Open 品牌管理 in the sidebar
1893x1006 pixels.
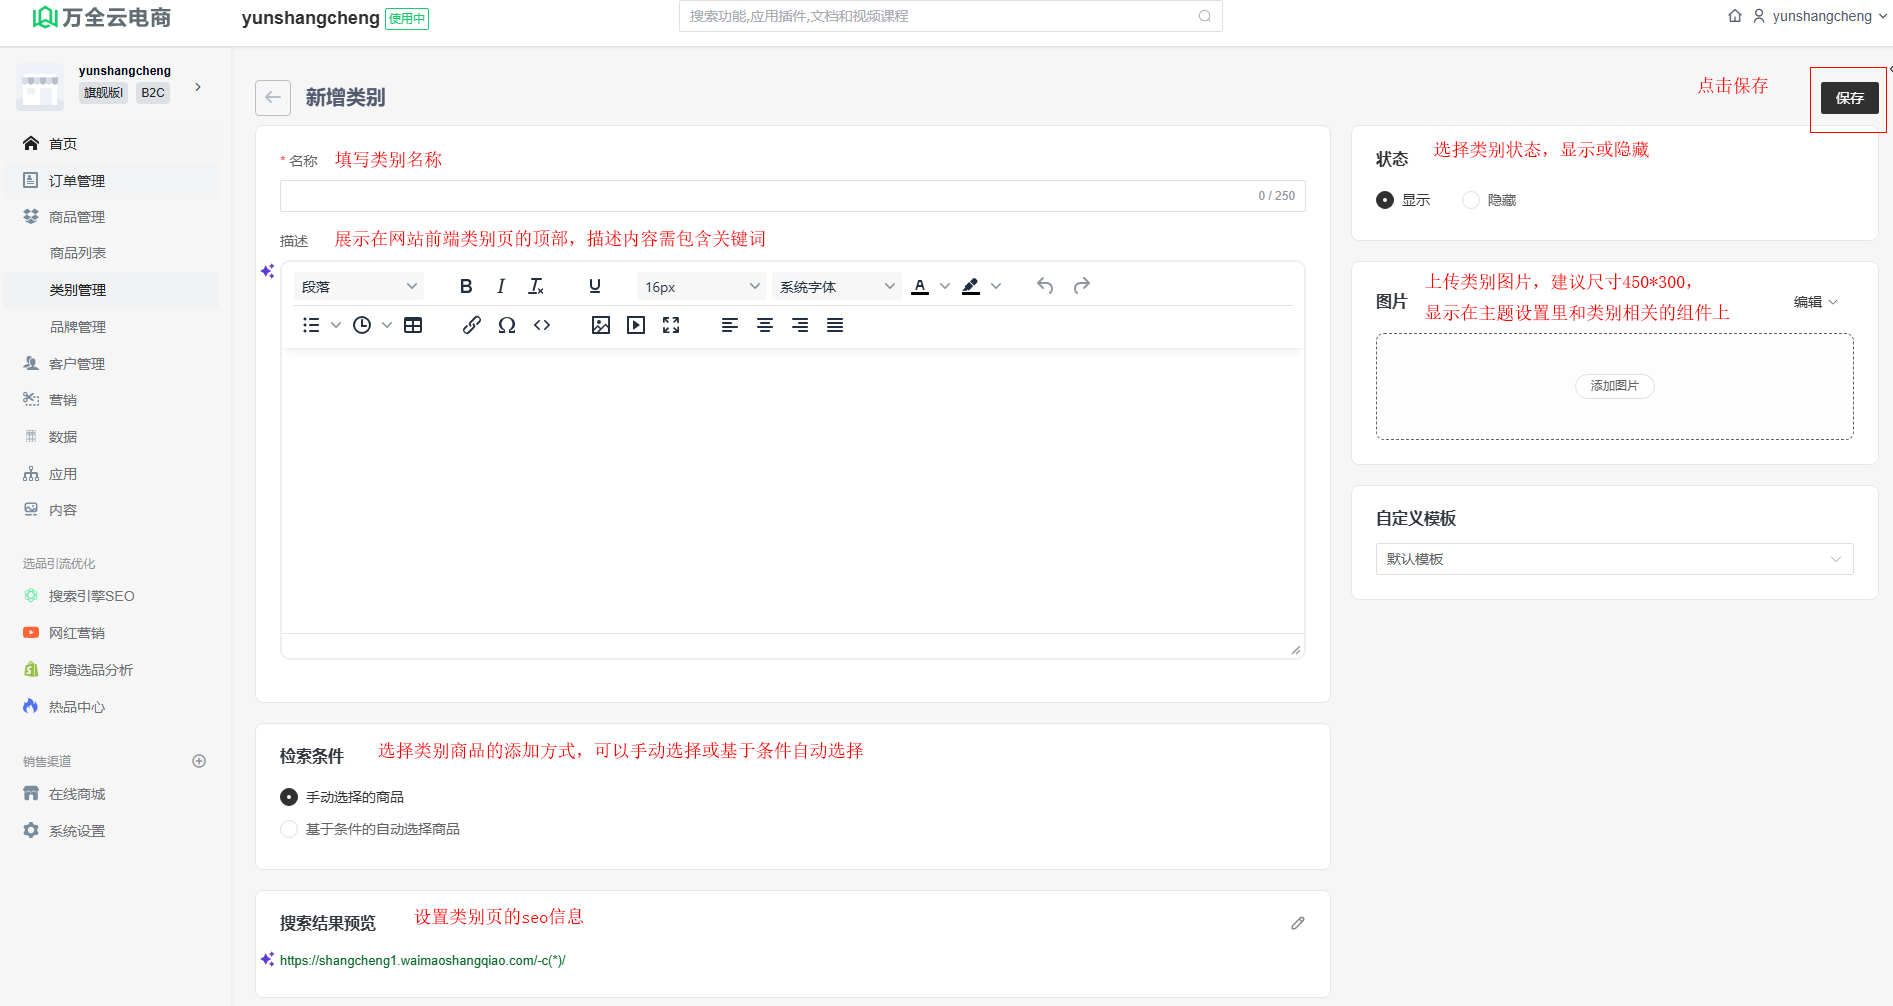[x=78, y=327]
